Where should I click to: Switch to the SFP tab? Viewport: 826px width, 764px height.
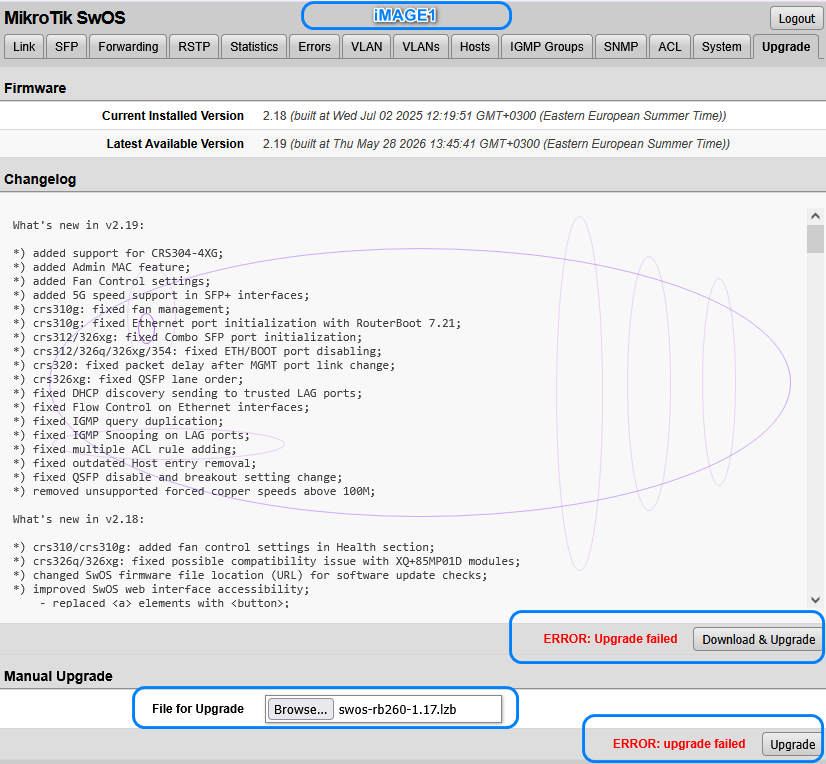66,47
